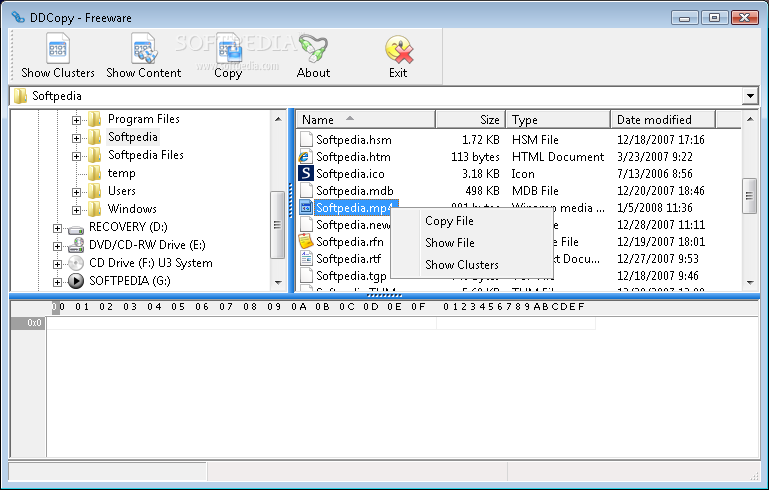Expand the Softpedia folder tree node
Viewport: 769px width, 490px height.
pos(76,138)
